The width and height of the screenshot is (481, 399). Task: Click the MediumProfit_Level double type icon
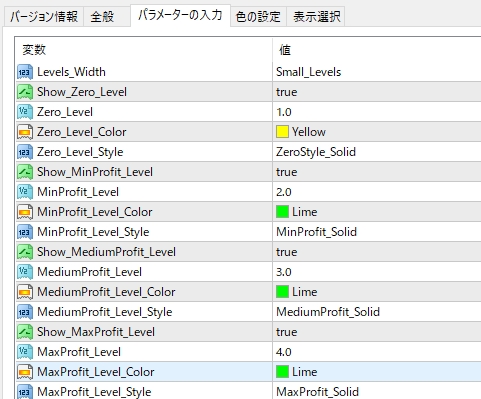[25, 272]
